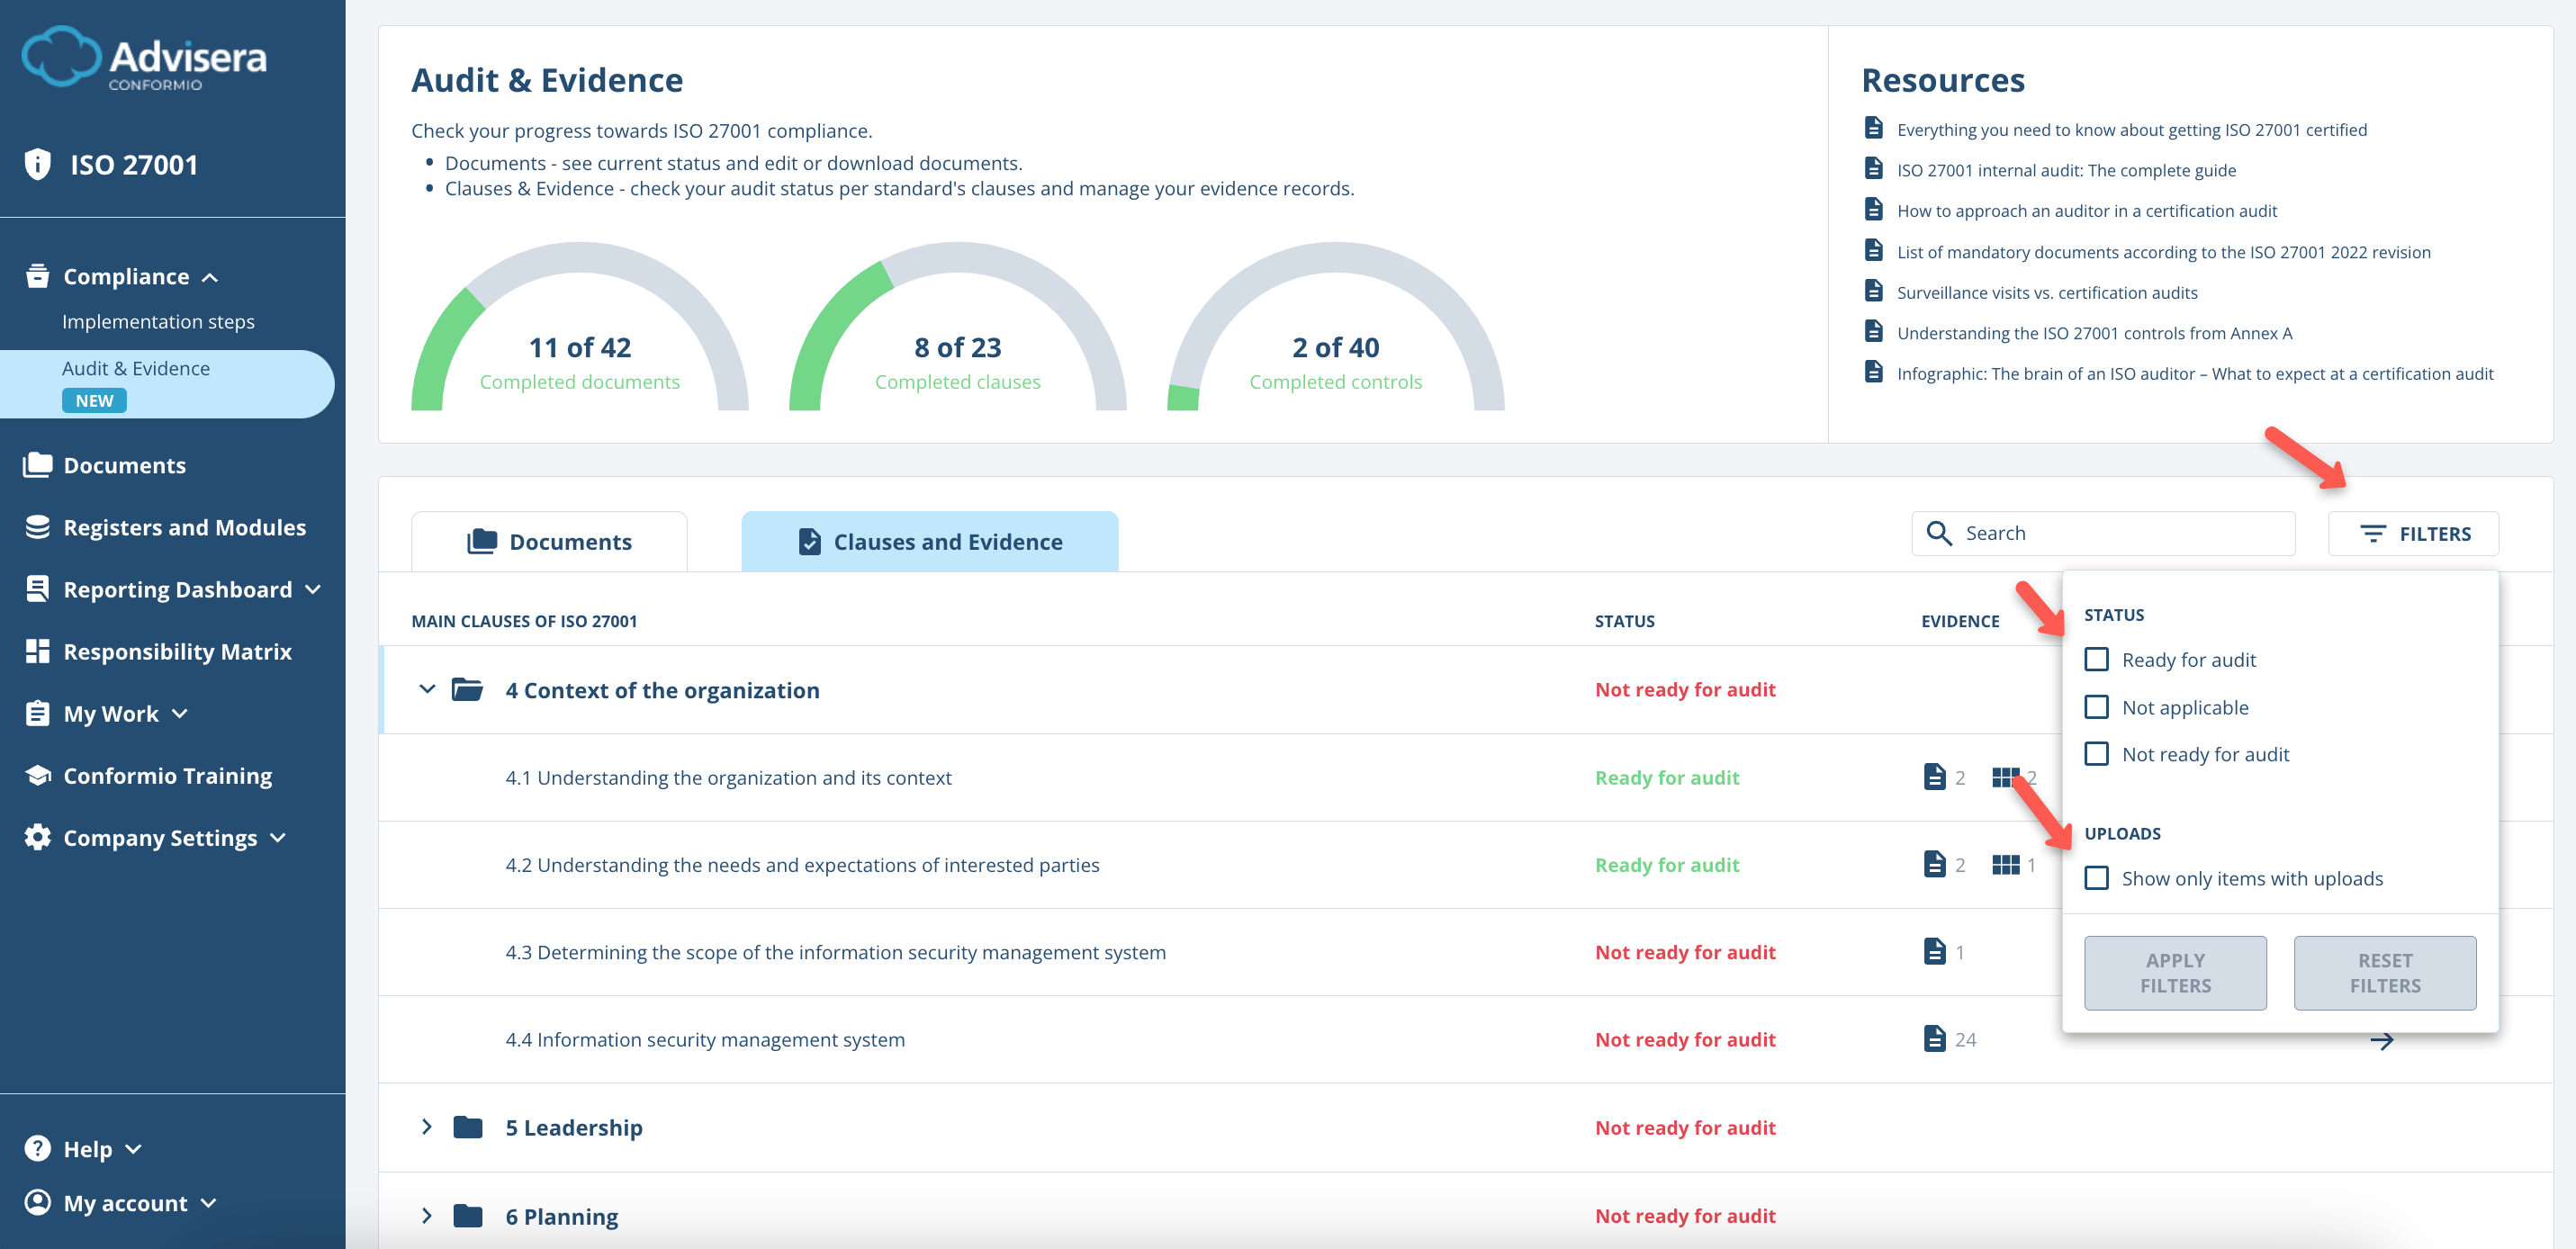The width and height of the screenshot is (2576, 1249).
Task: Click the Conformio Training graduation cap icon
Action: [37, 775]
